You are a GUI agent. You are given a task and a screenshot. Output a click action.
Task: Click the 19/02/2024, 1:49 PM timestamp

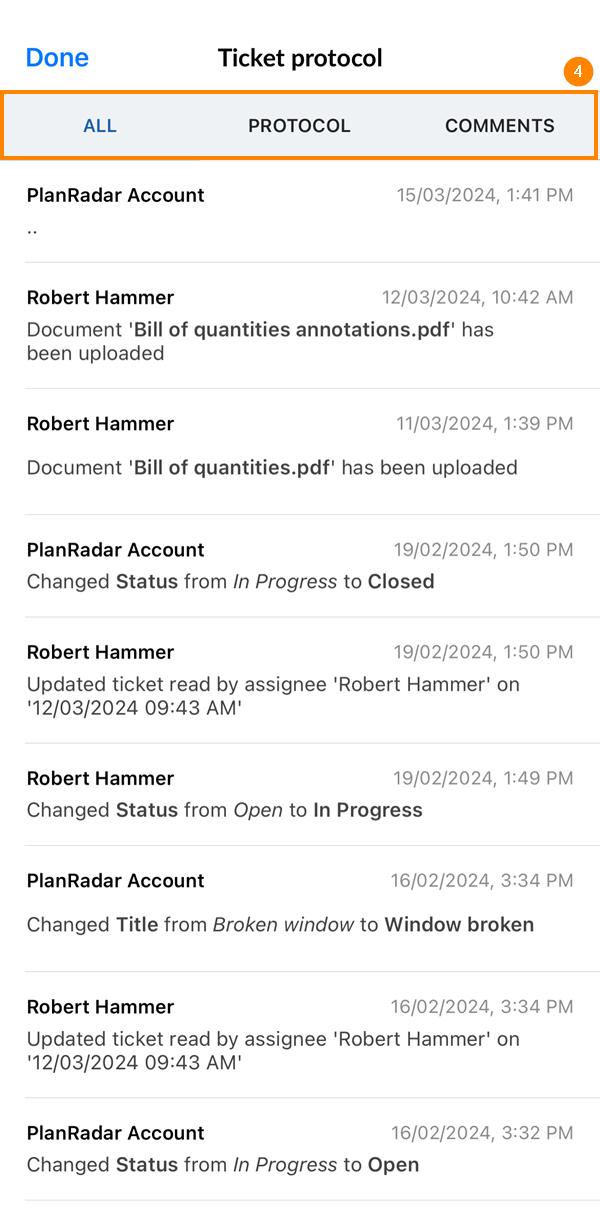tap(483, 778)
